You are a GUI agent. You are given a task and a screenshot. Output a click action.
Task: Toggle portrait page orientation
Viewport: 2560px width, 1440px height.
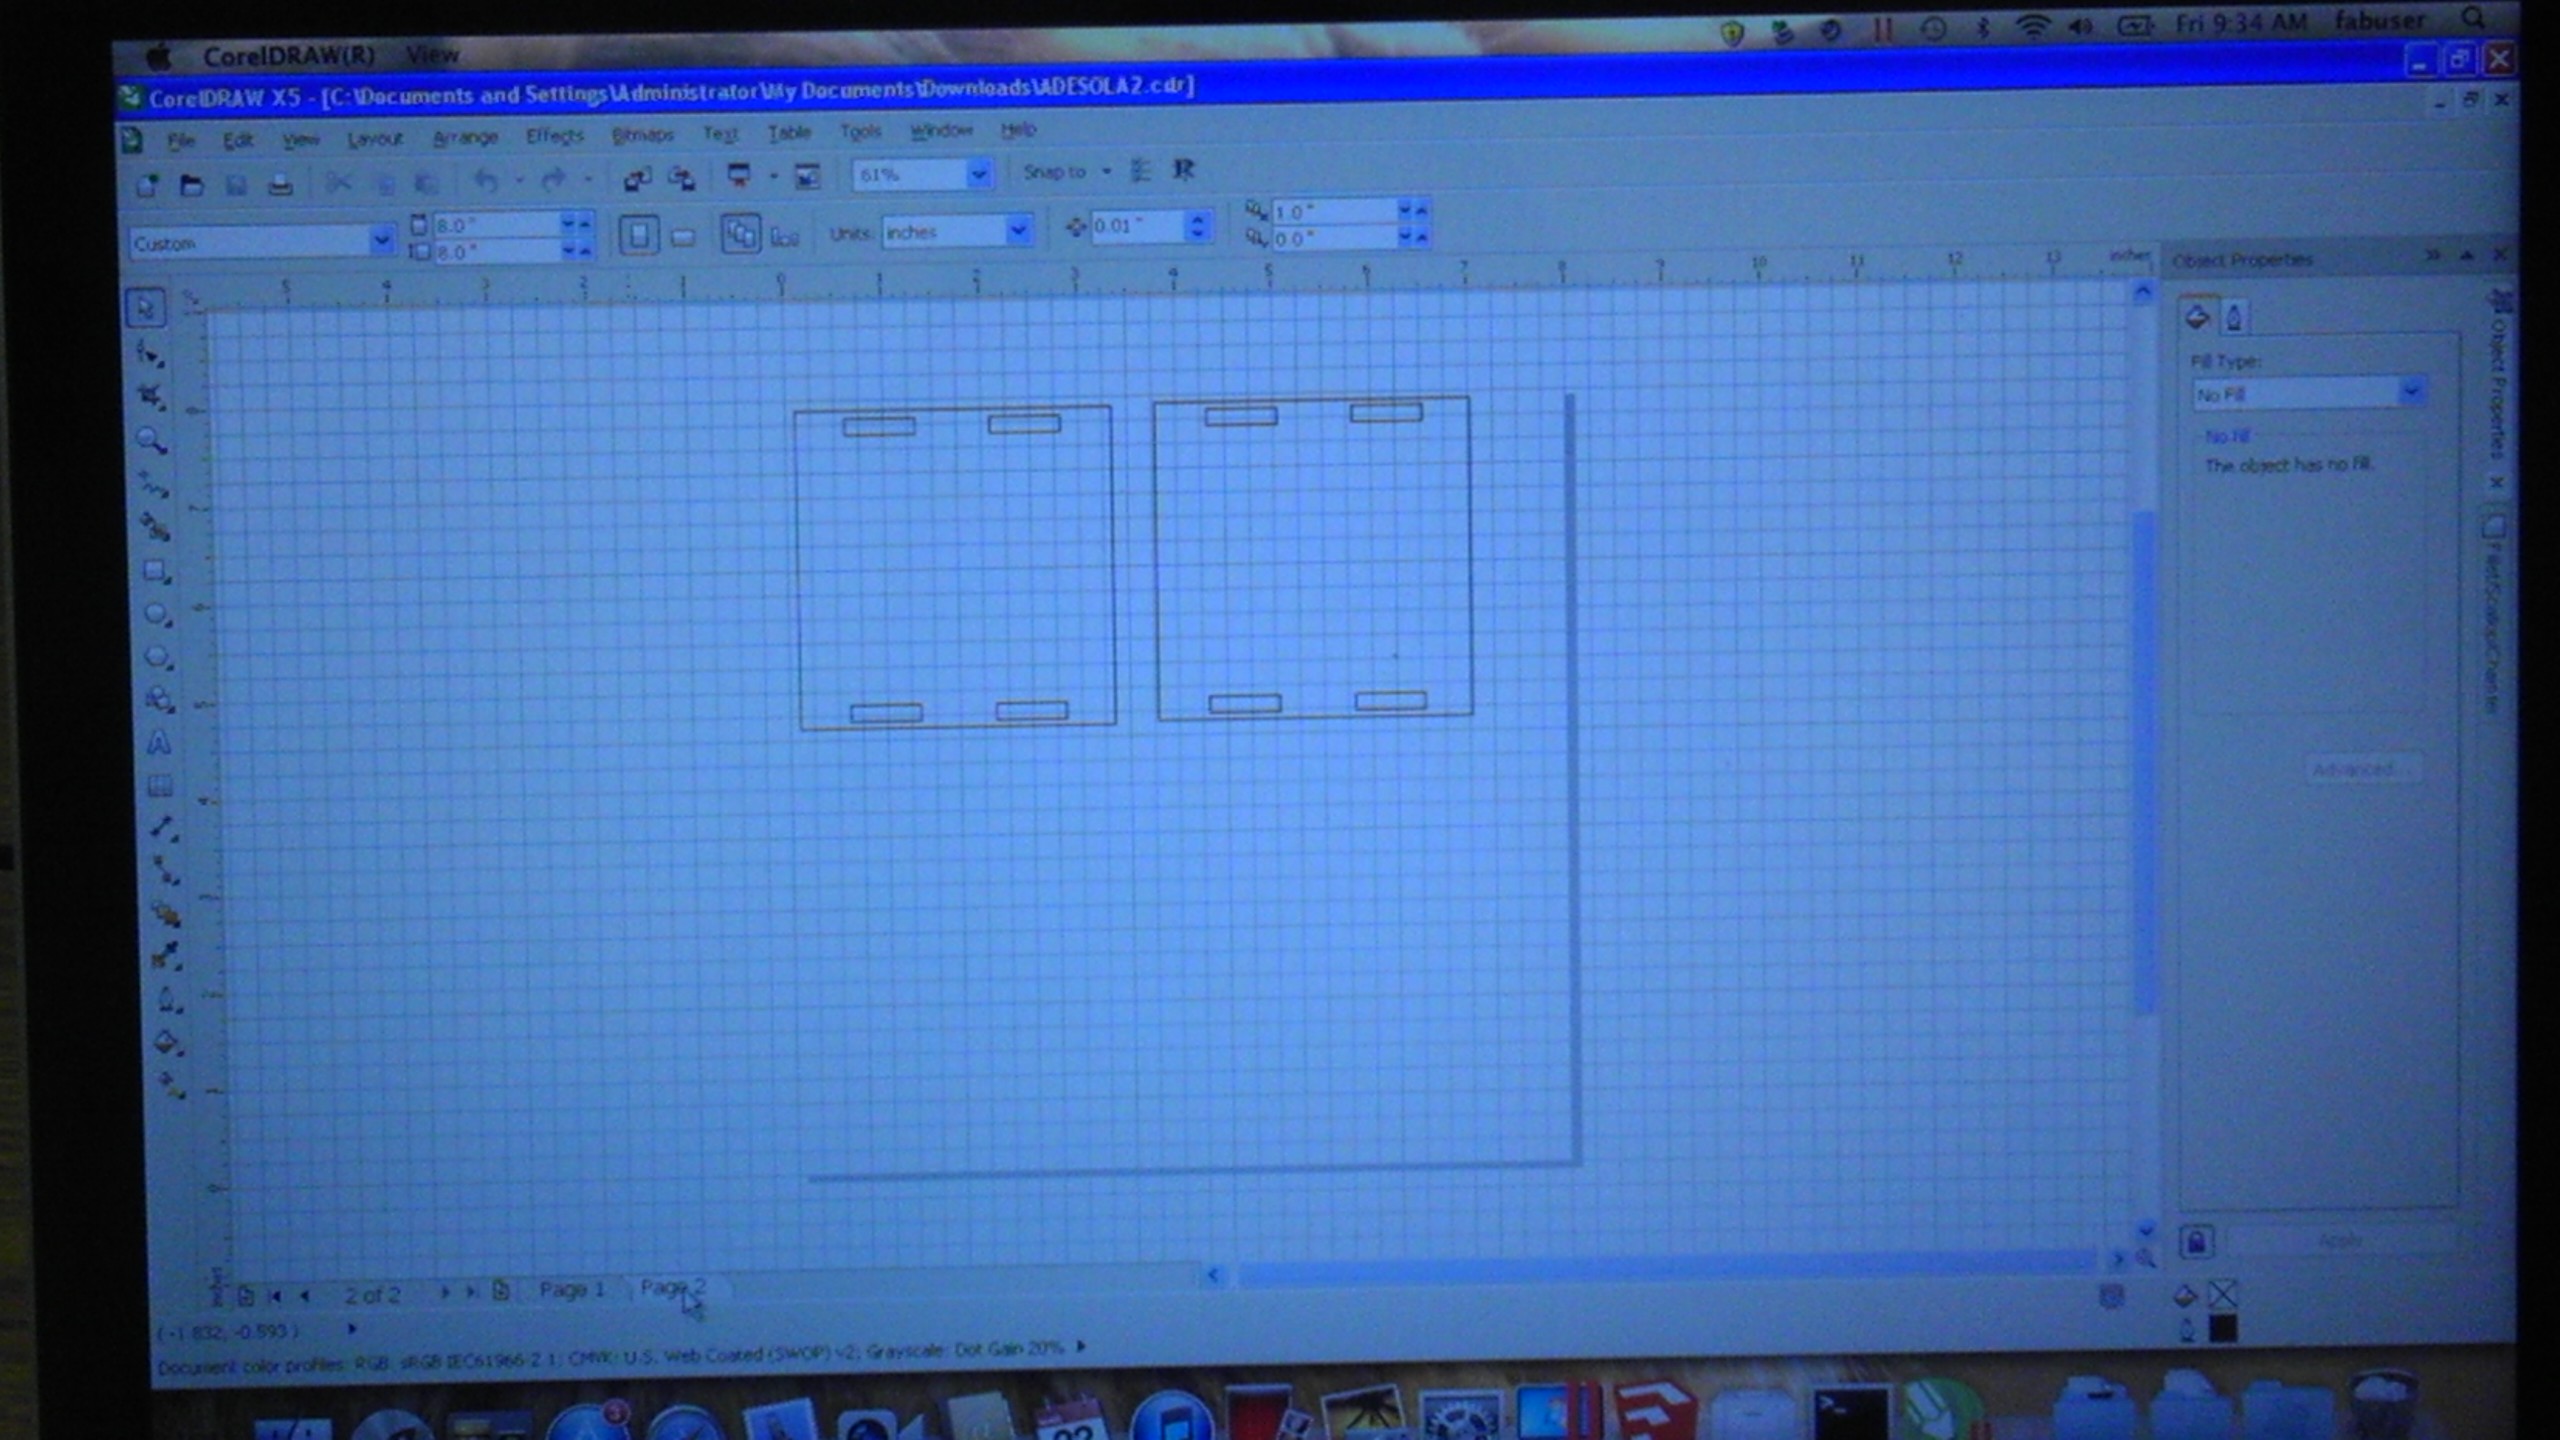(638, 236)
